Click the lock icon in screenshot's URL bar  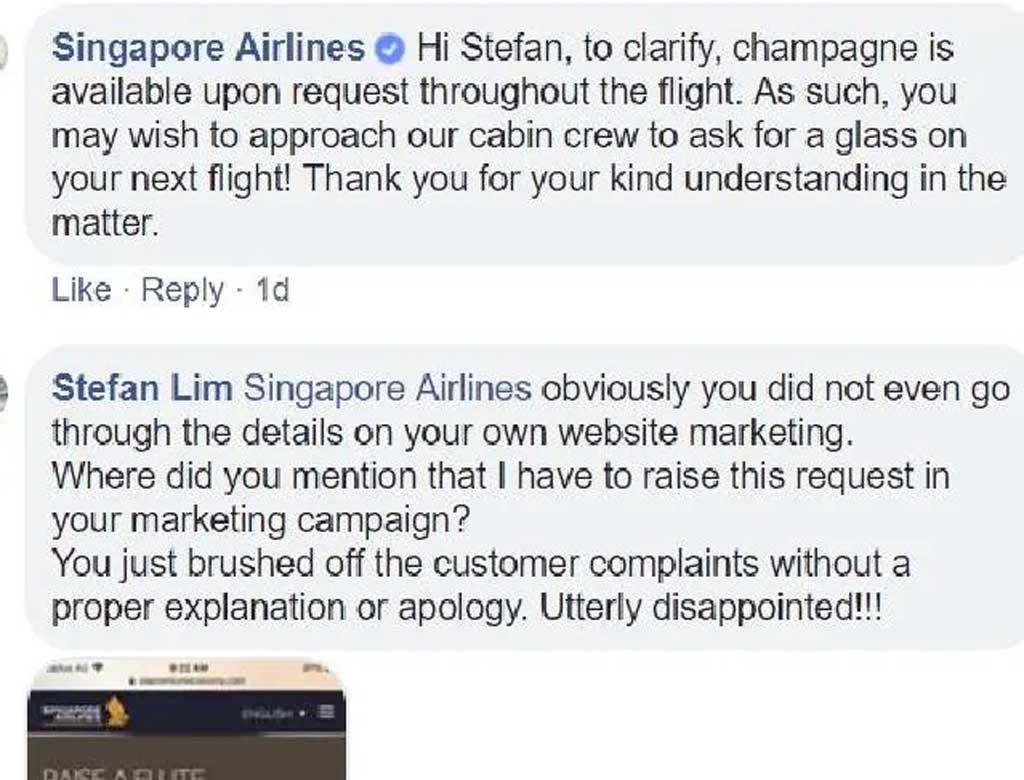(132, 681)
